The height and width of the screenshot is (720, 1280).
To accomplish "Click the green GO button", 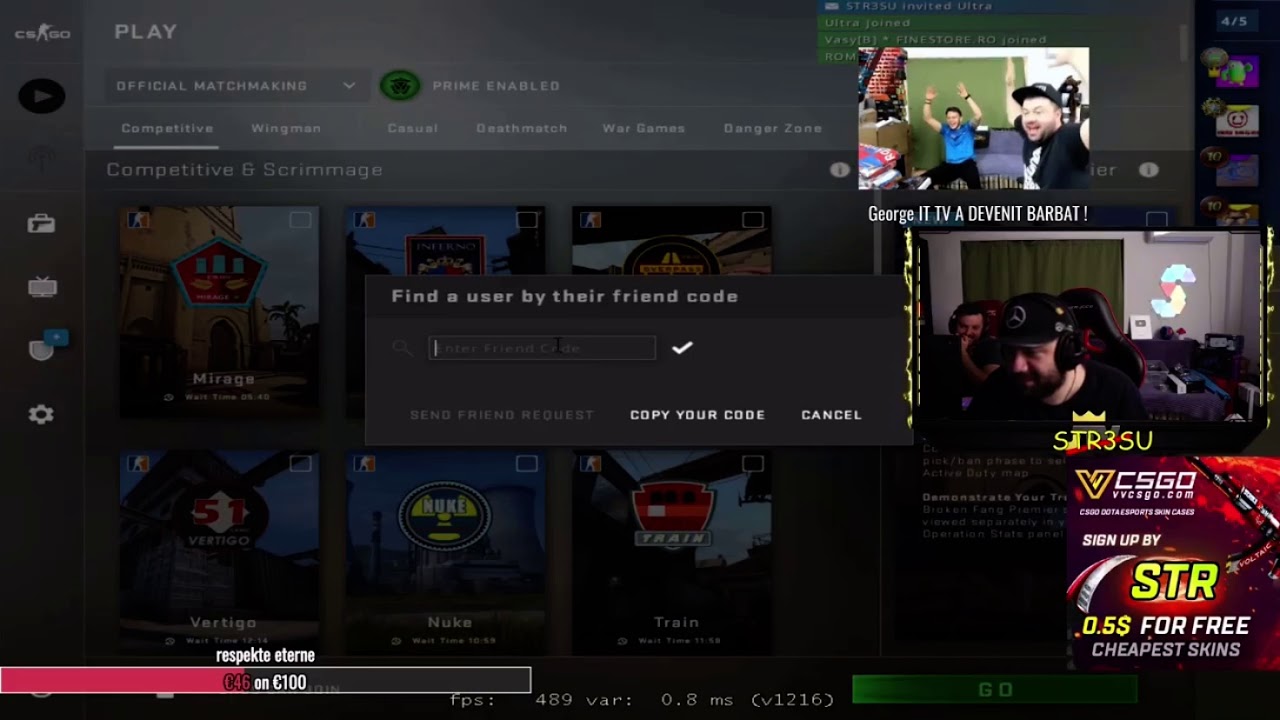I will point(995,689).
